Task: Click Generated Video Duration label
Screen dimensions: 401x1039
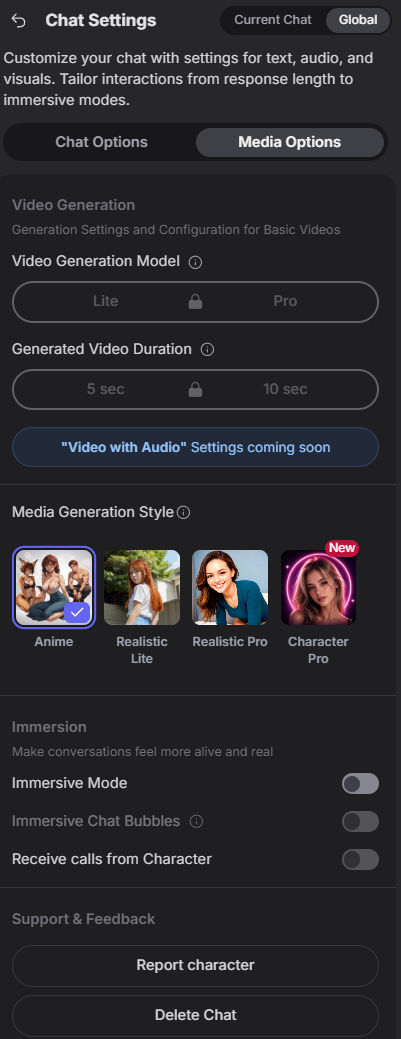Action: pos(102,349)
